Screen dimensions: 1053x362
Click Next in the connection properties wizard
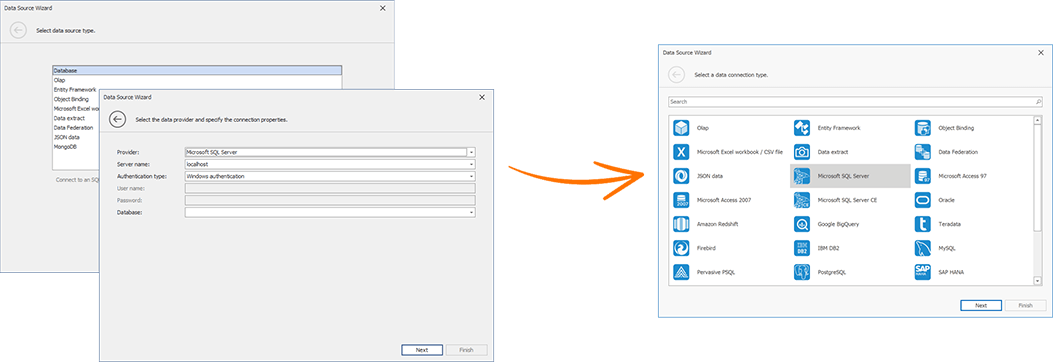click(422, 350)
